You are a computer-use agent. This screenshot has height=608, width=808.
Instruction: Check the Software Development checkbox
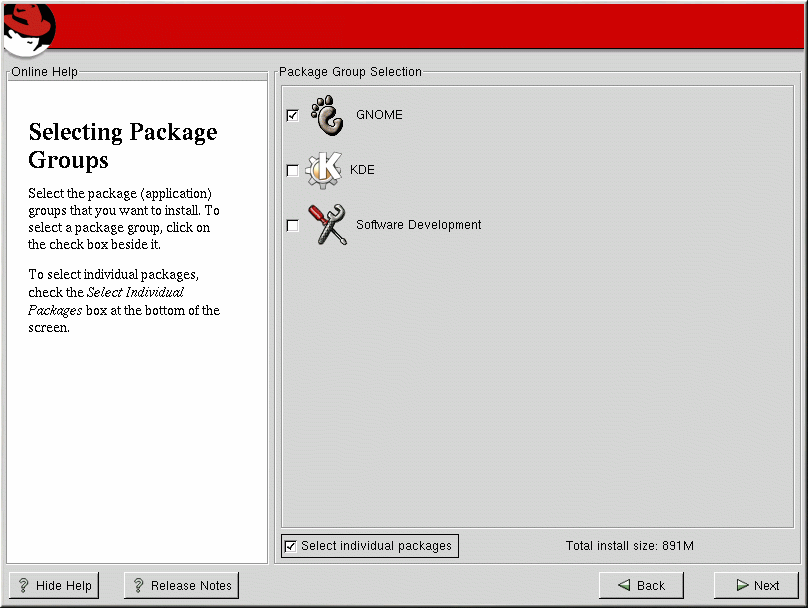292,225
